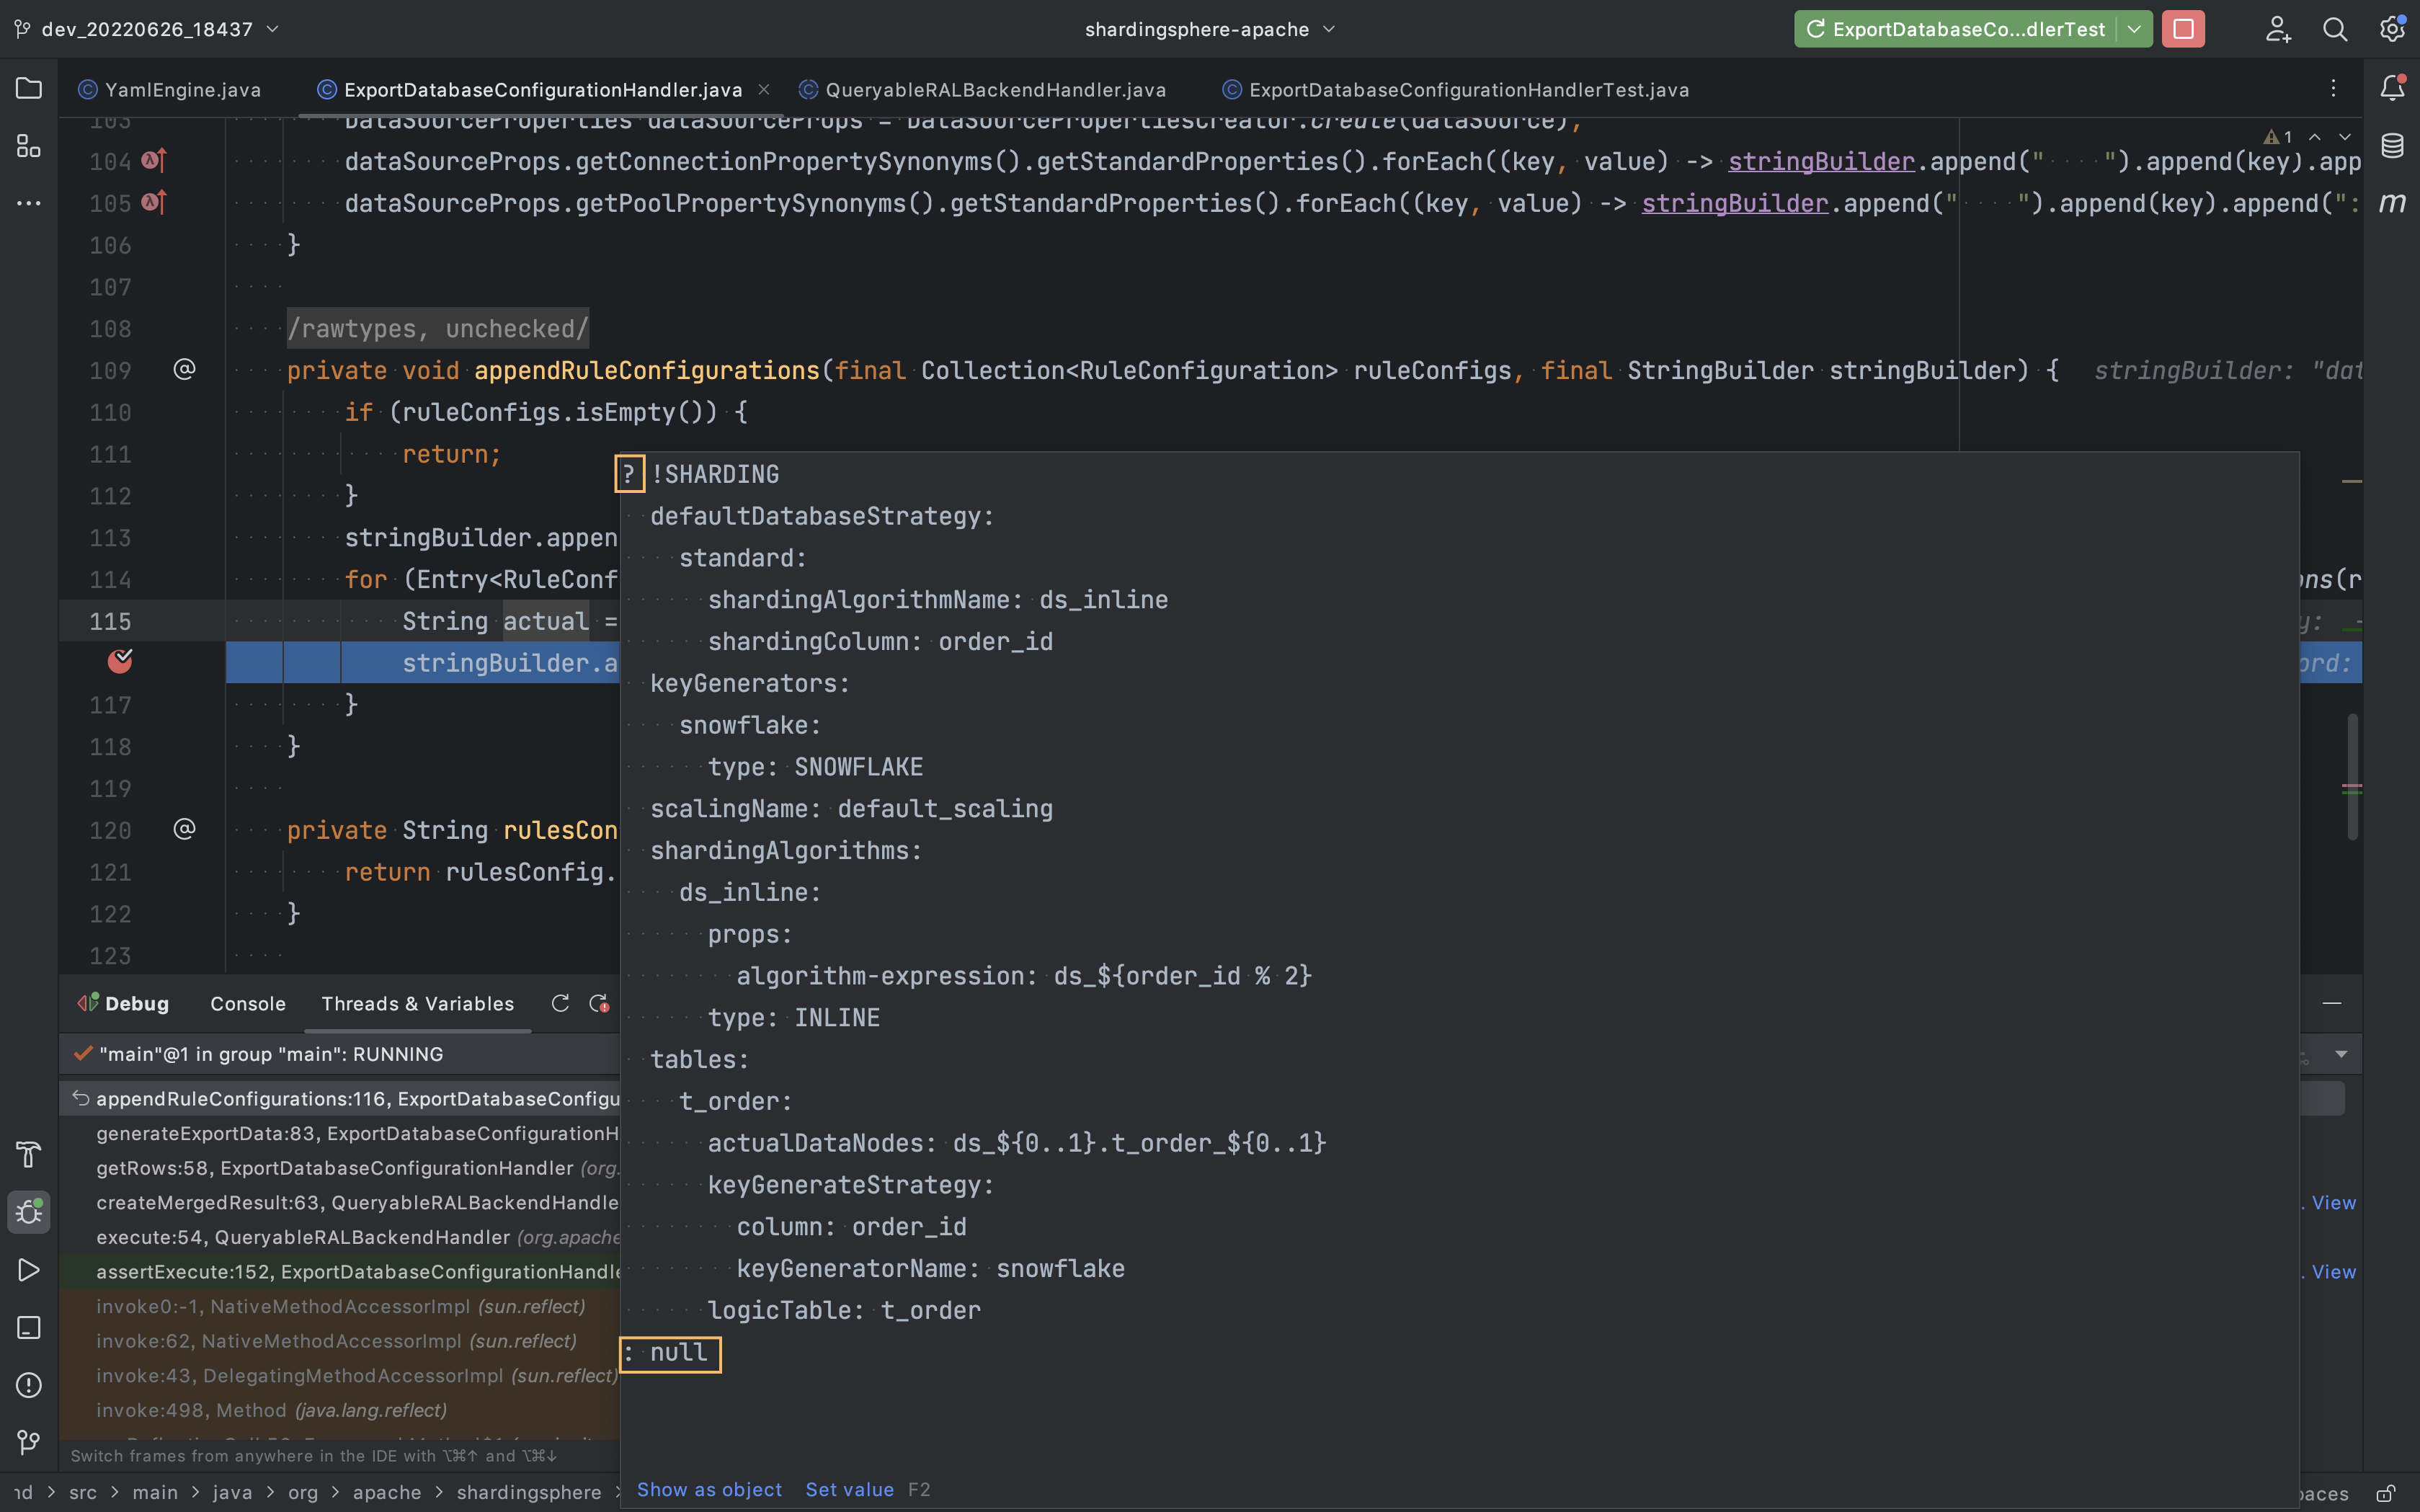The width and height of the screenshot is (2420, 1512).
Task: Click the Rerun icon in the Debug toolbar
Action: point(561,1003)
